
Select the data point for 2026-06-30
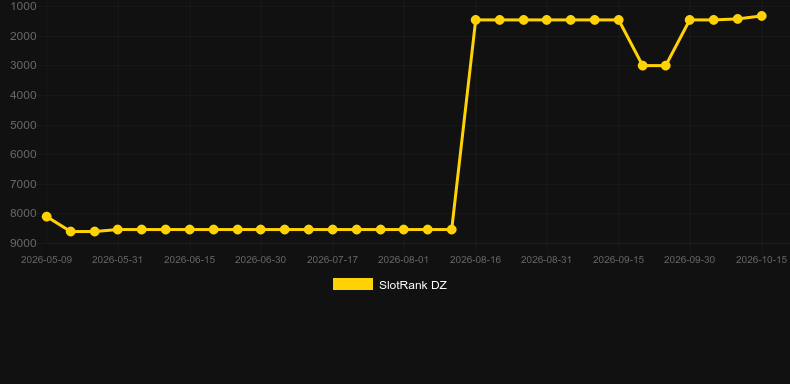click(260, 230)
